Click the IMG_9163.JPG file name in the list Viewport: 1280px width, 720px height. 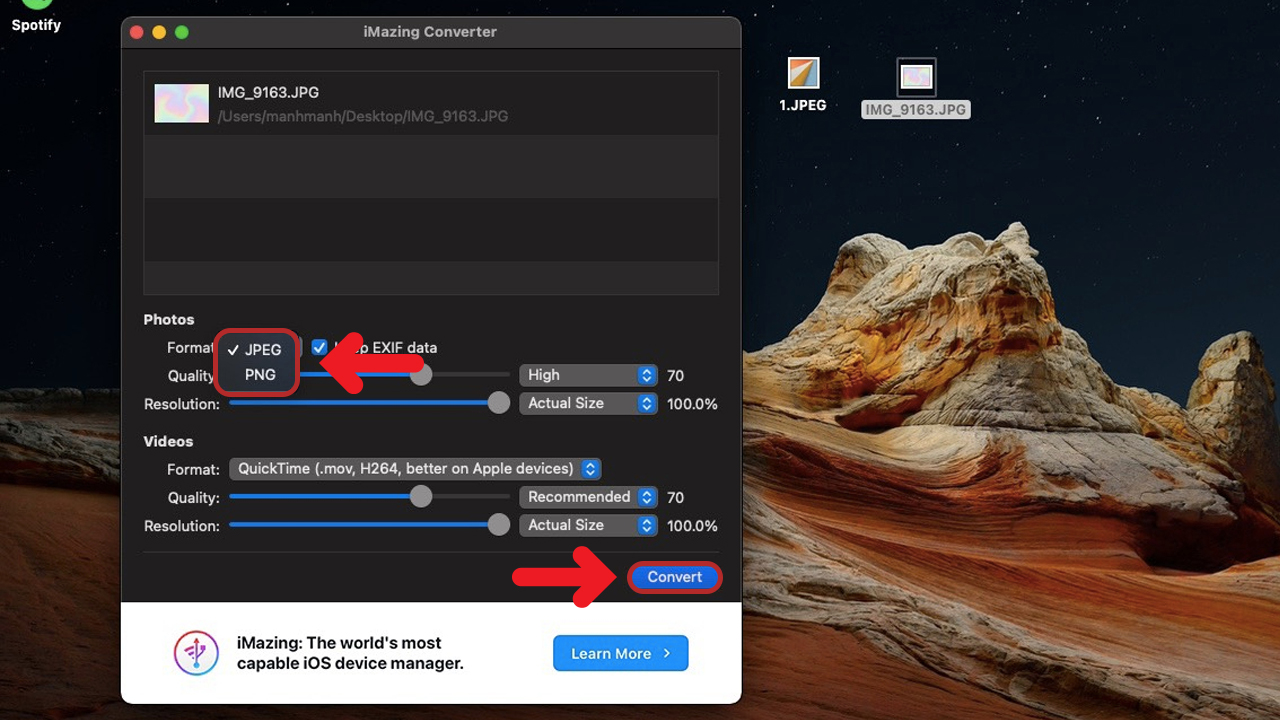[x=268, y=92]
